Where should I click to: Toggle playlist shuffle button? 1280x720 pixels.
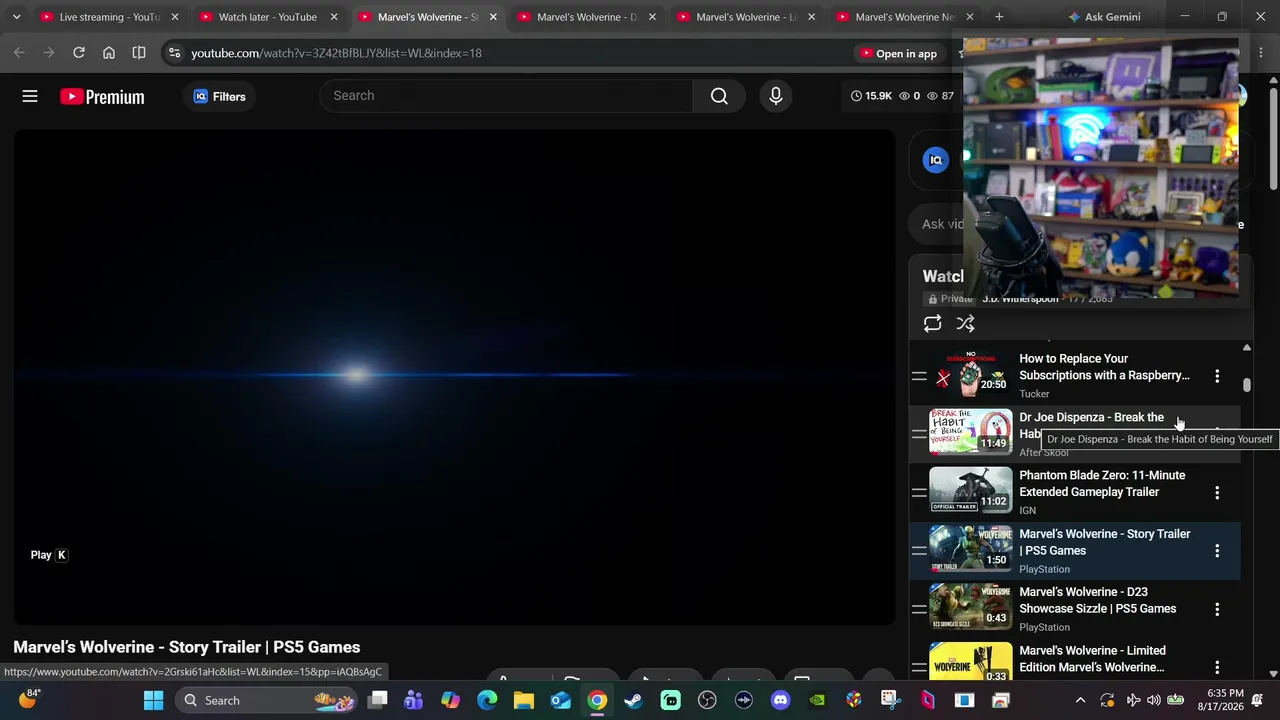965,324
